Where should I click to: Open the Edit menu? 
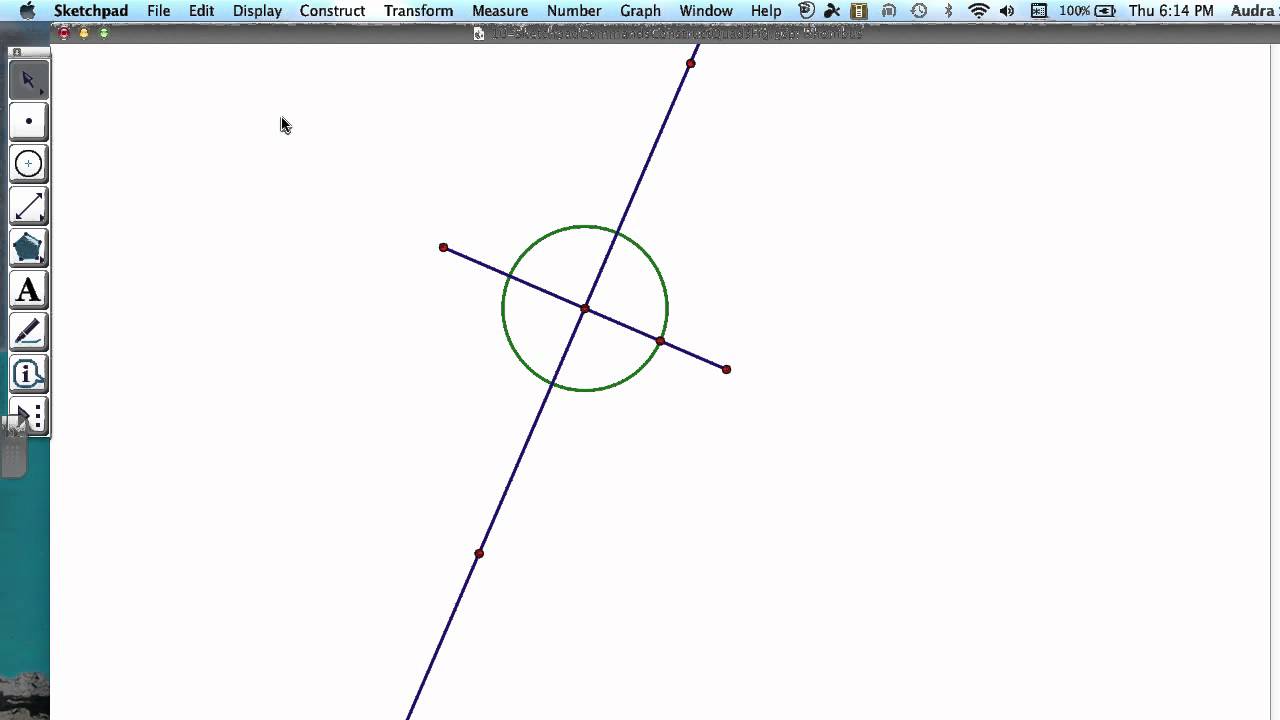201,11
